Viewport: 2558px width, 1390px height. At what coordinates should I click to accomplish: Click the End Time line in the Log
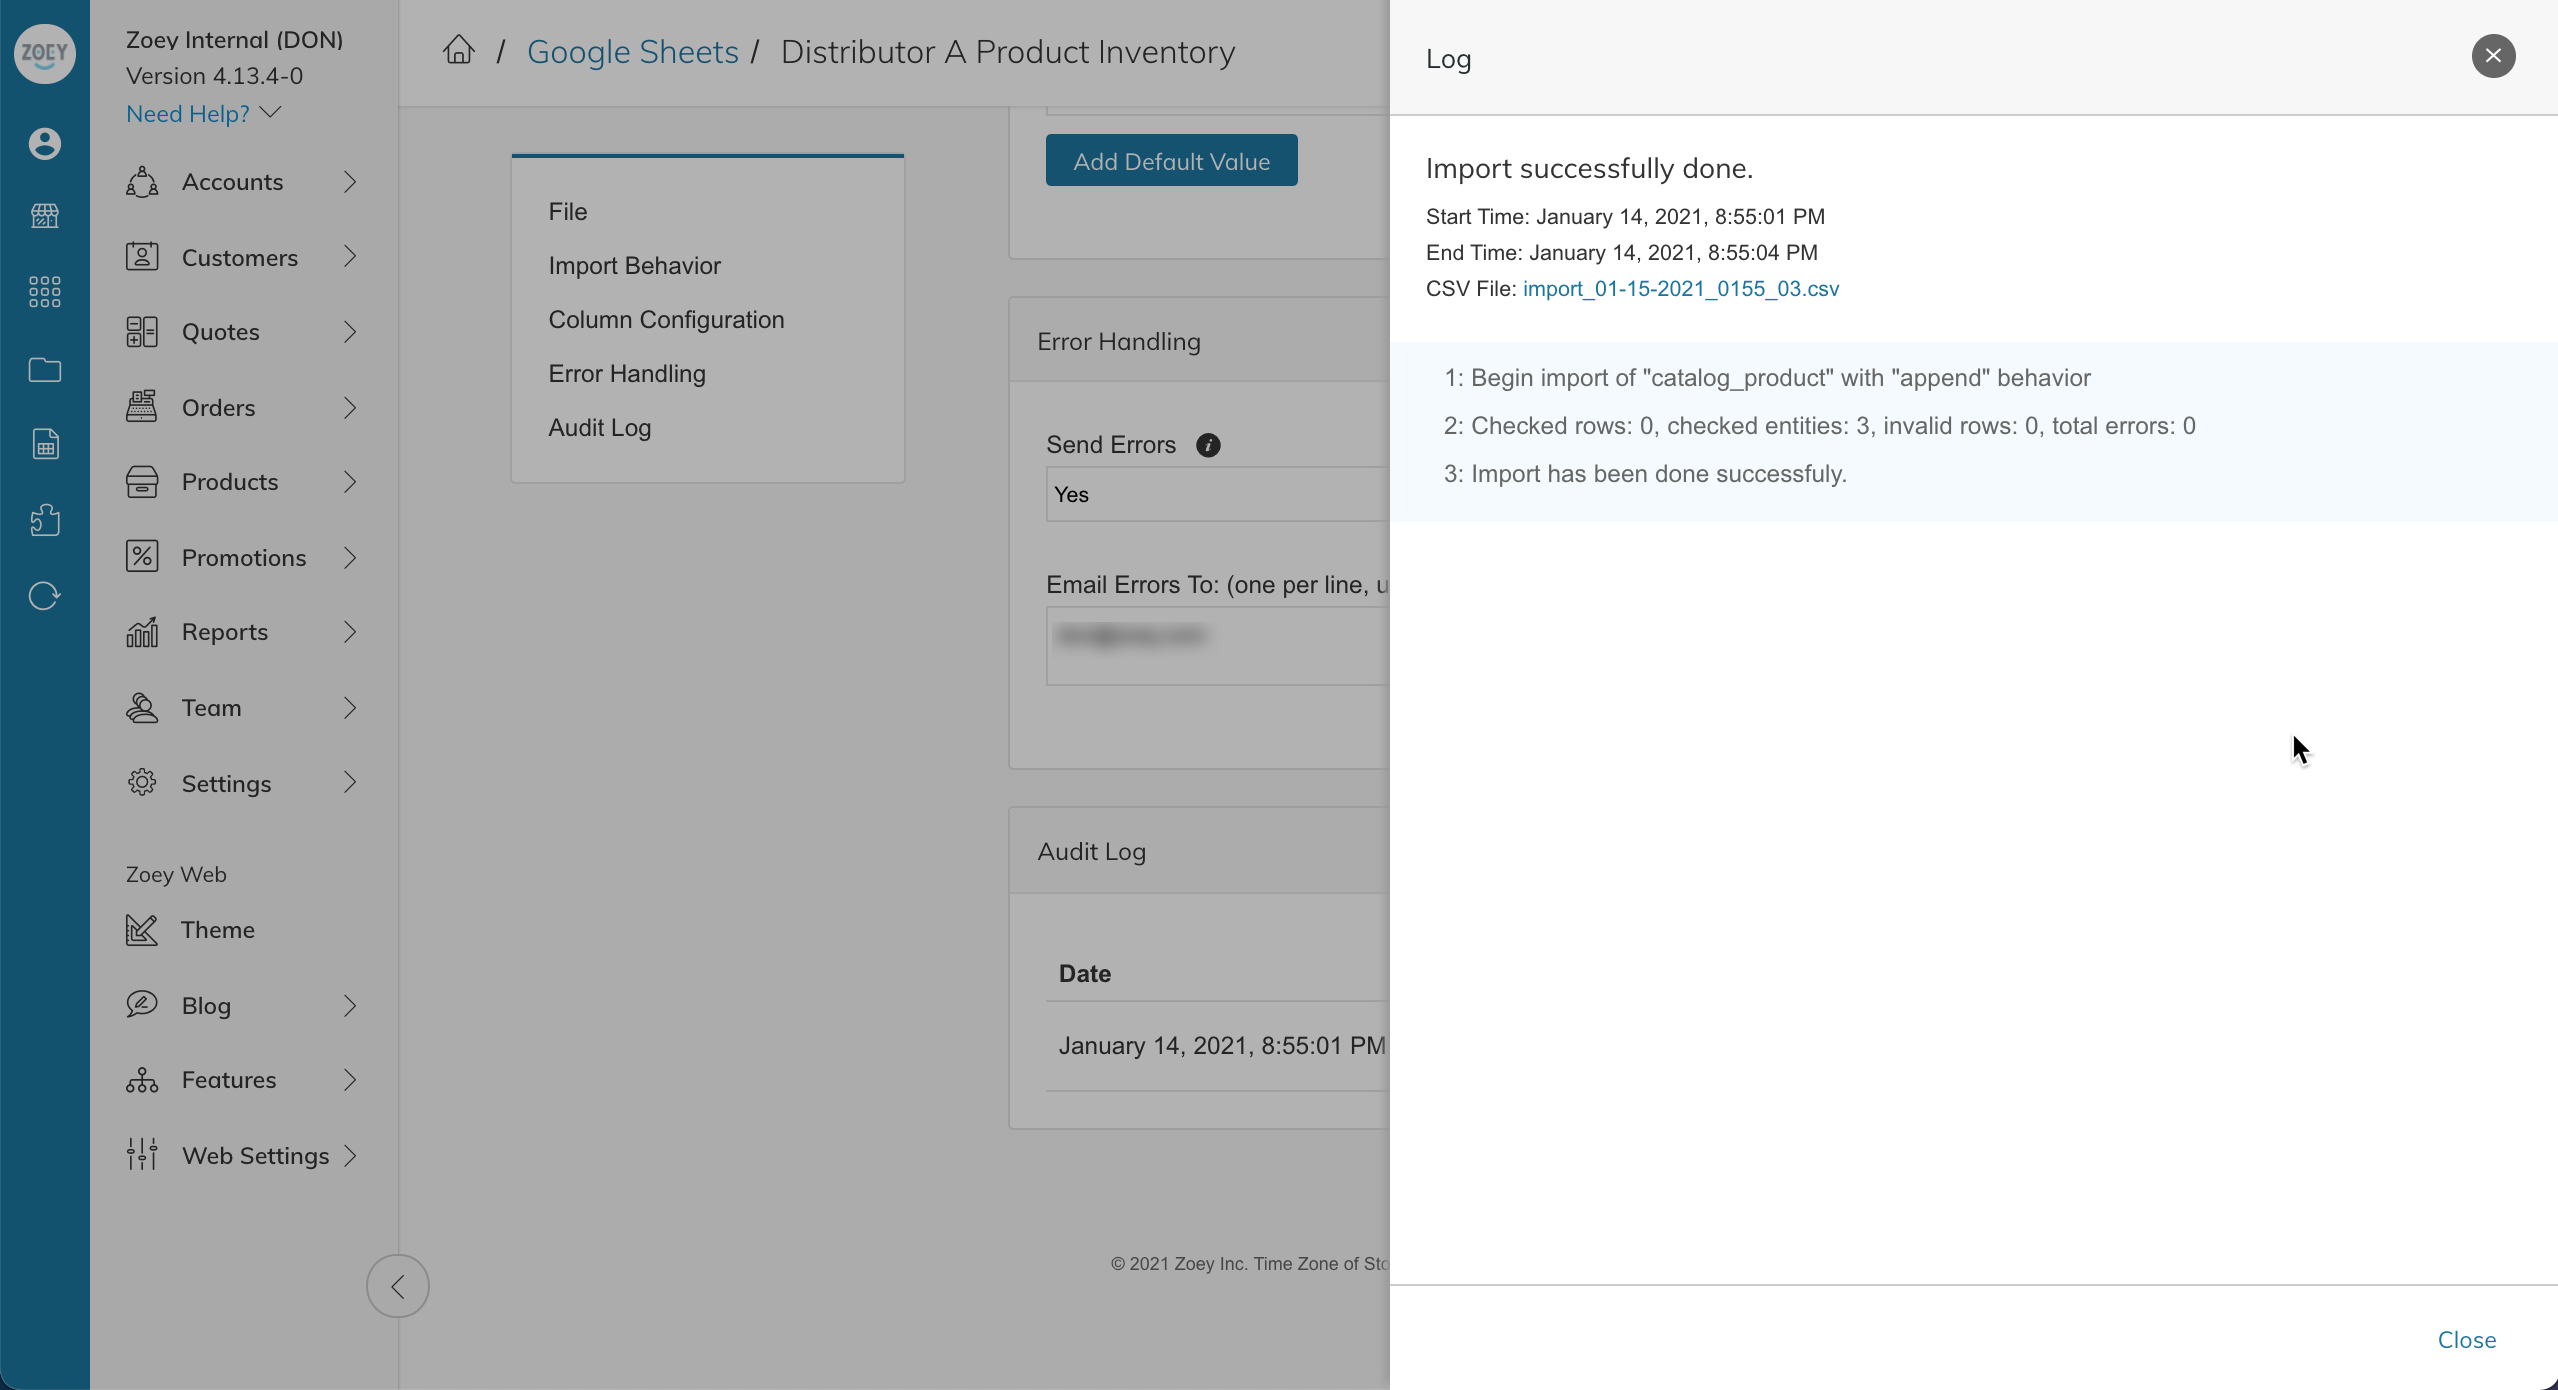tap(1622, 253)
